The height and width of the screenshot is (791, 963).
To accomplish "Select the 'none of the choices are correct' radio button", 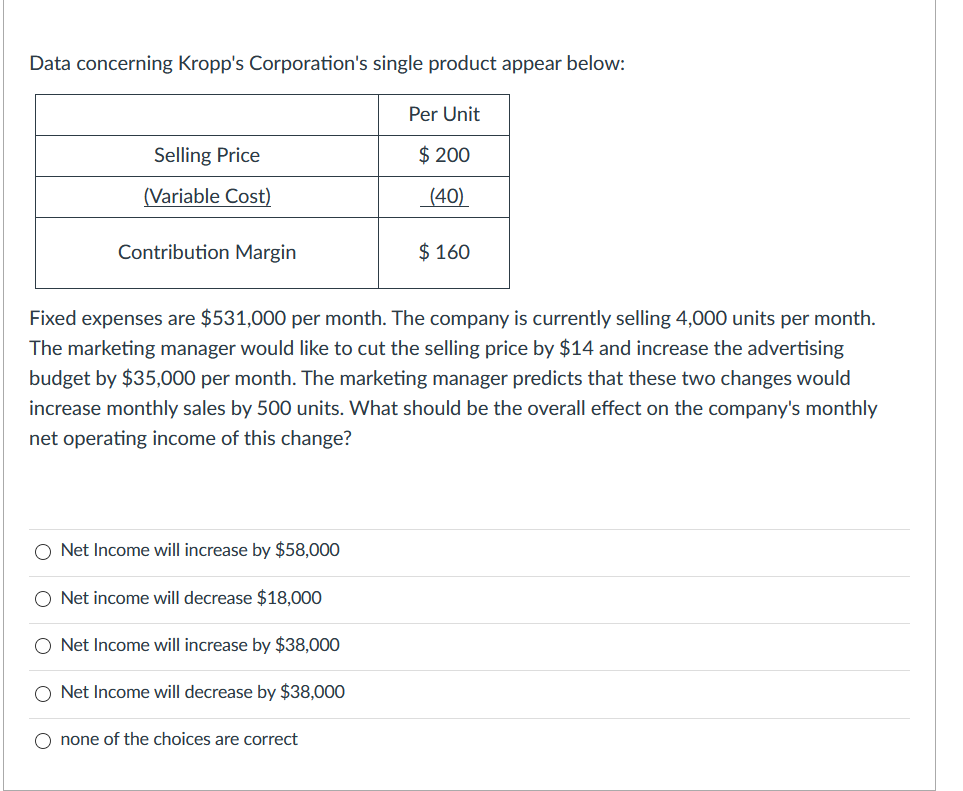I will (x=44, y=740).
